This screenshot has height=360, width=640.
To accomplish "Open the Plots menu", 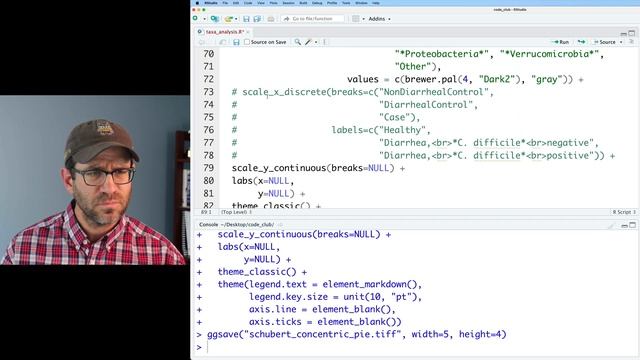I will (273, 3).
